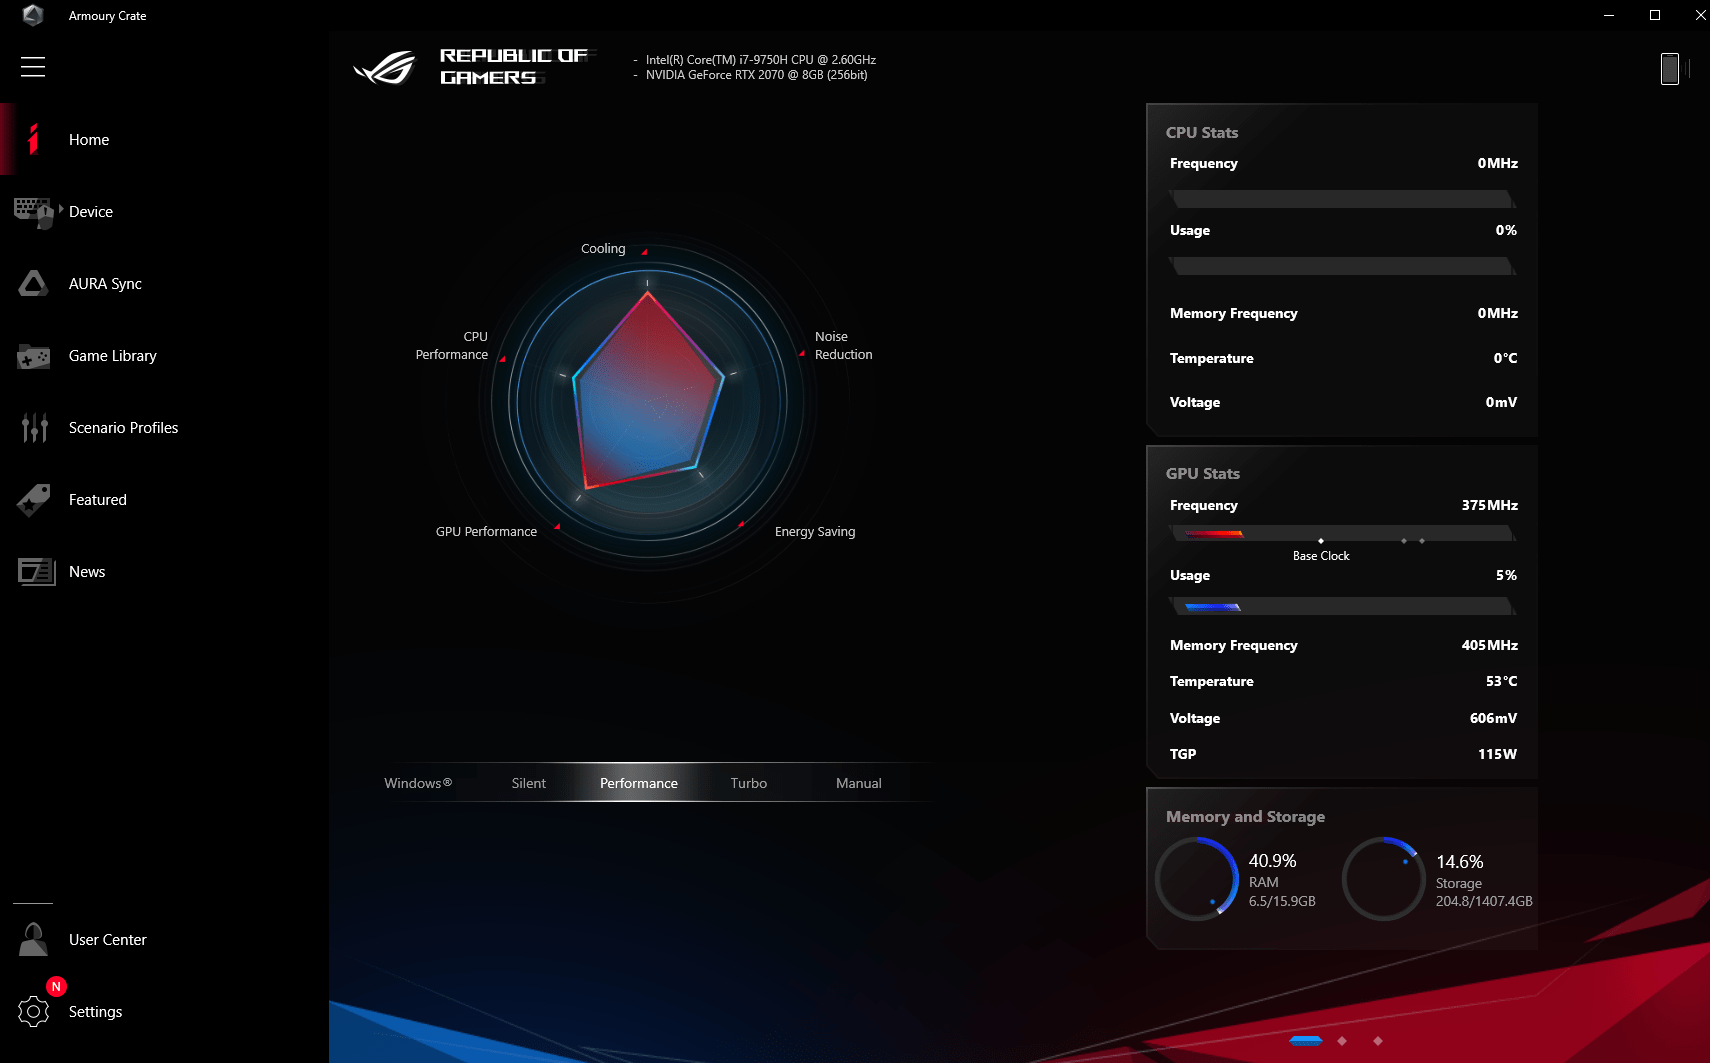Select the Performance operating mode
Screen dimensions: 1710x1063
(x=639, y=783)
